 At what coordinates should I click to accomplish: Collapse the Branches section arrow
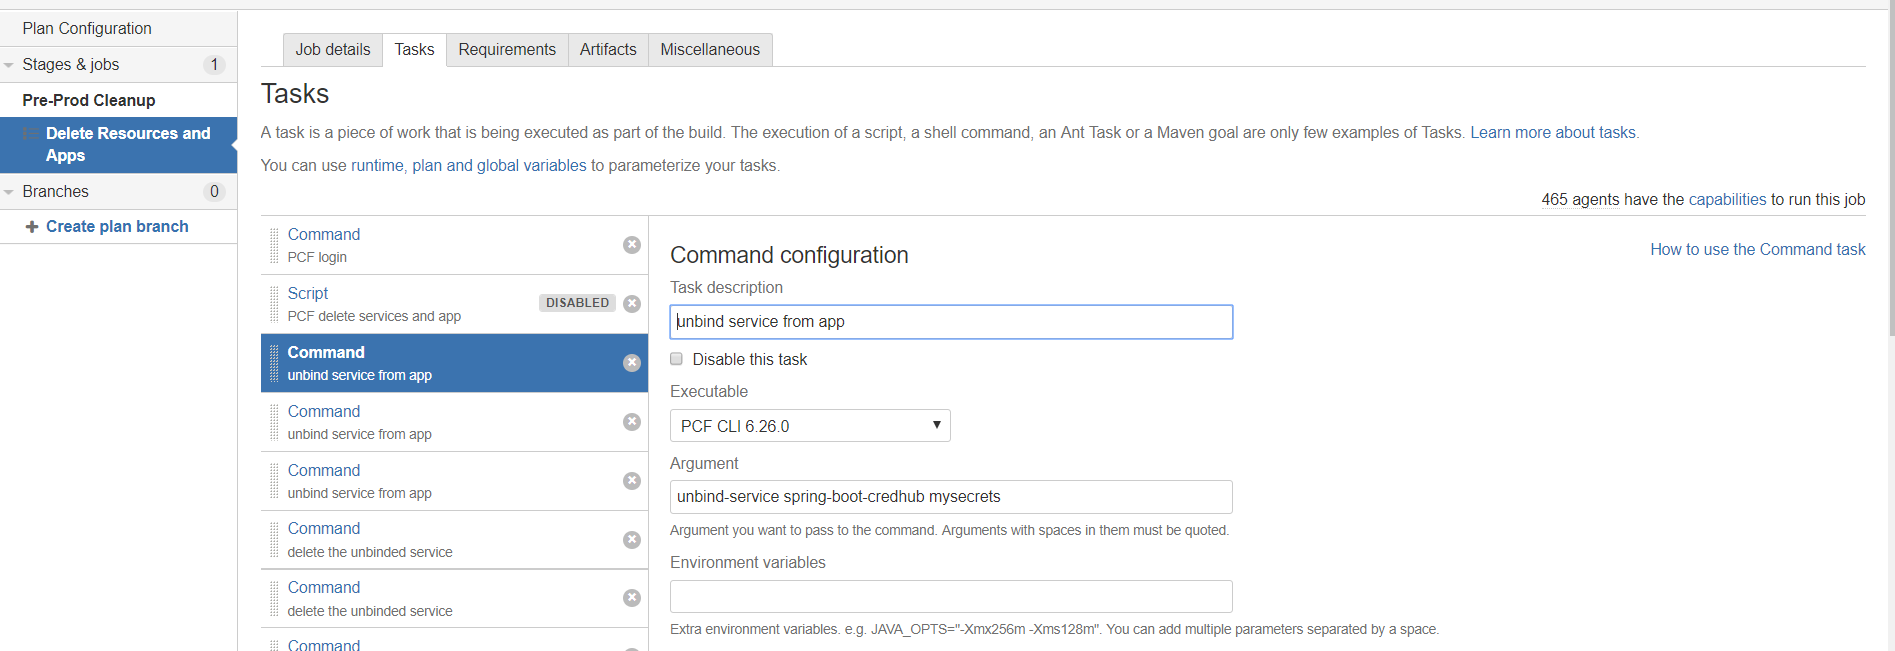pos(9,192)
